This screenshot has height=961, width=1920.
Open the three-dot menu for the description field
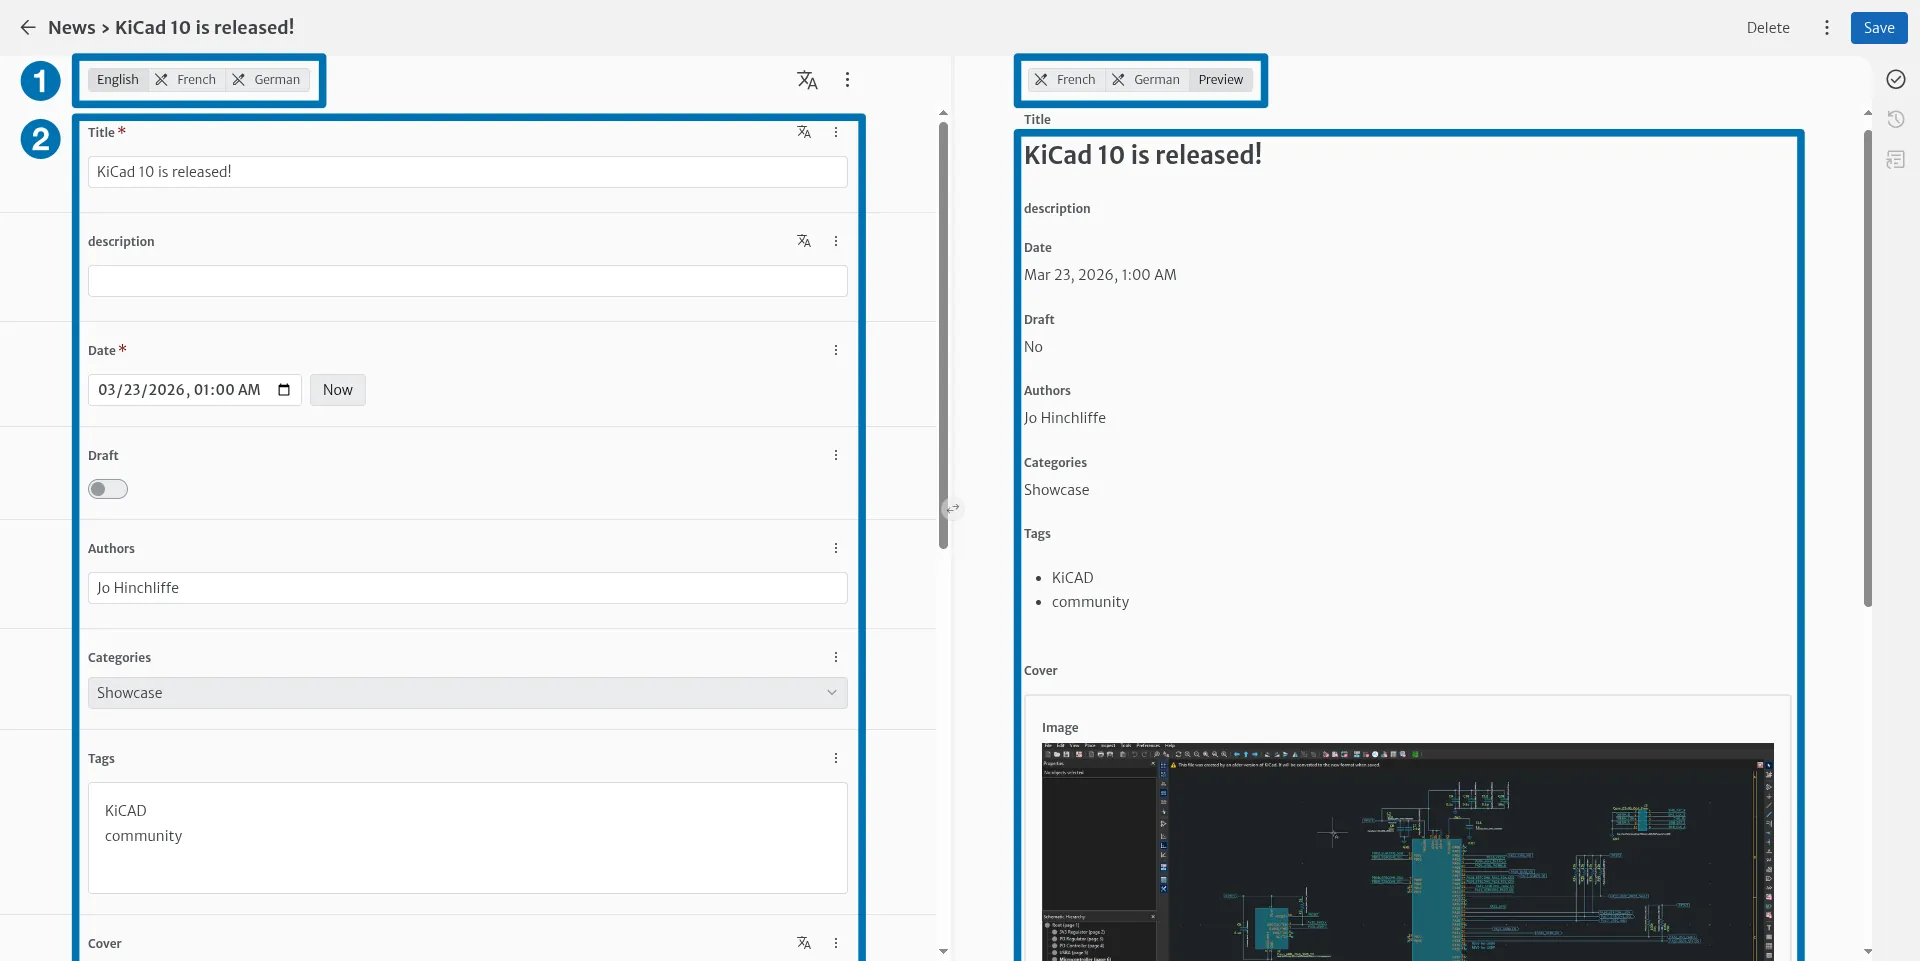tap(836, 241)
